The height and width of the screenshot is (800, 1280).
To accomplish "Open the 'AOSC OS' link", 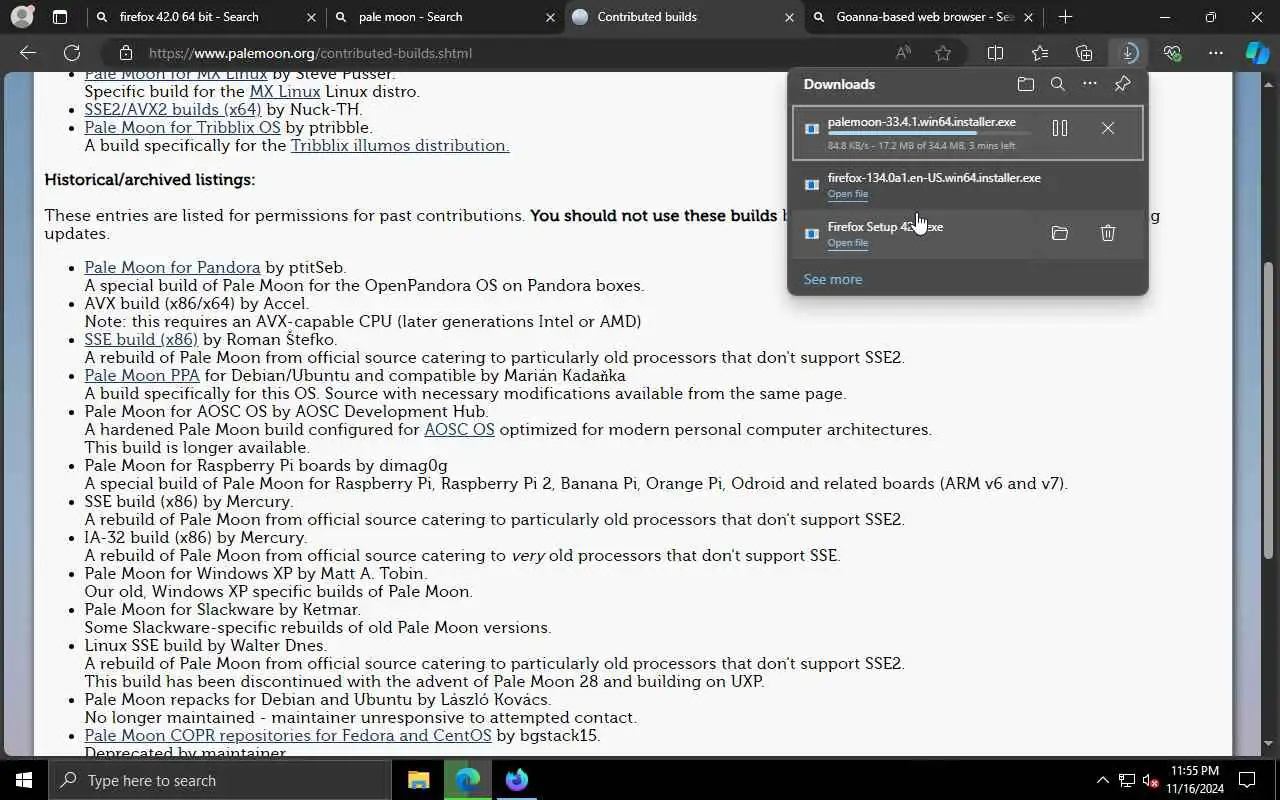I will click(x=459, y=429).
